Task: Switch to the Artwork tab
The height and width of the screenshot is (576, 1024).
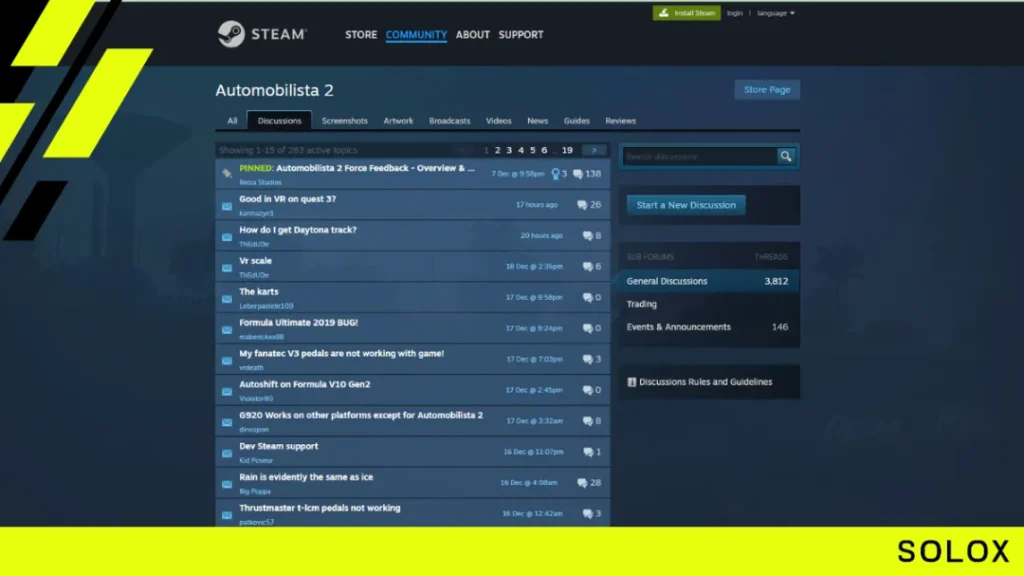Action: 398,121
